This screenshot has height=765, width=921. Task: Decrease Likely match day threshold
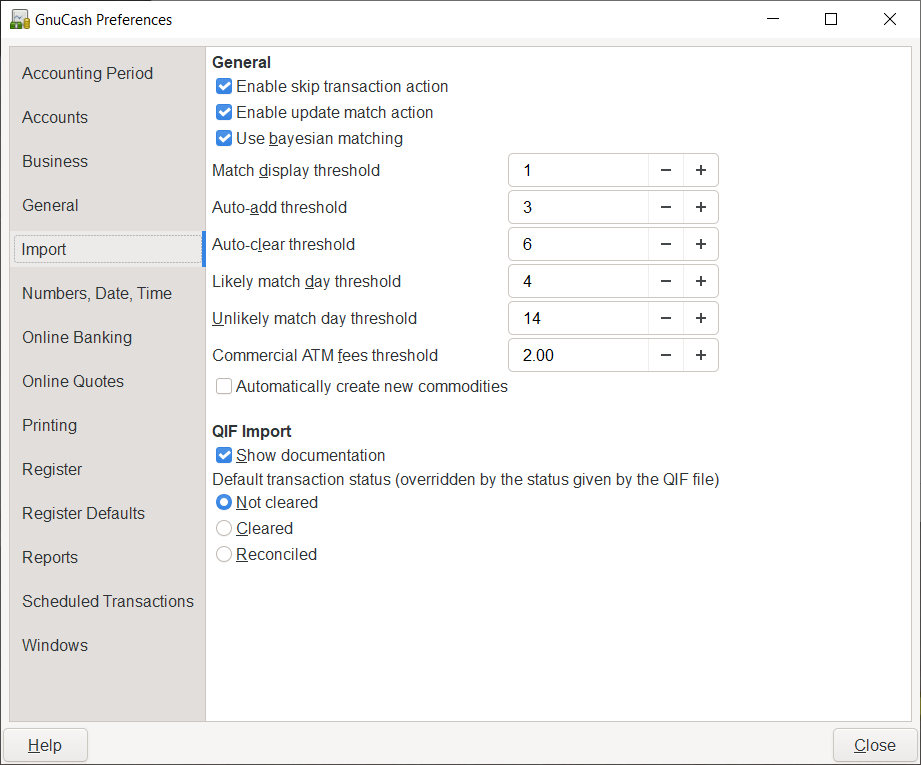tap(666, 282)
